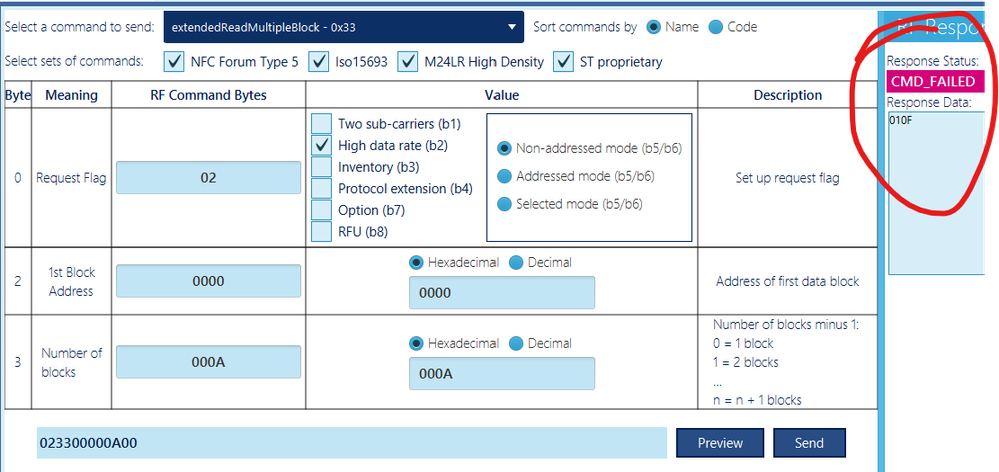999x472 pixels.
Task: Check Protocol extension (b4) box
Action: 322,188
